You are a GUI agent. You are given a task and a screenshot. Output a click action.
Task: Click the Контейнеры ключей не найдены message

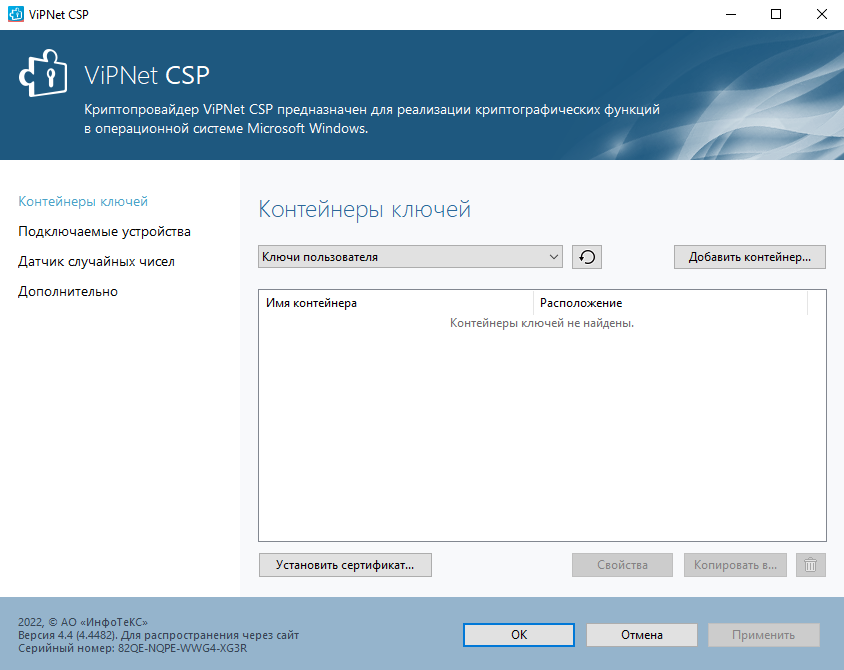[542, 323]
